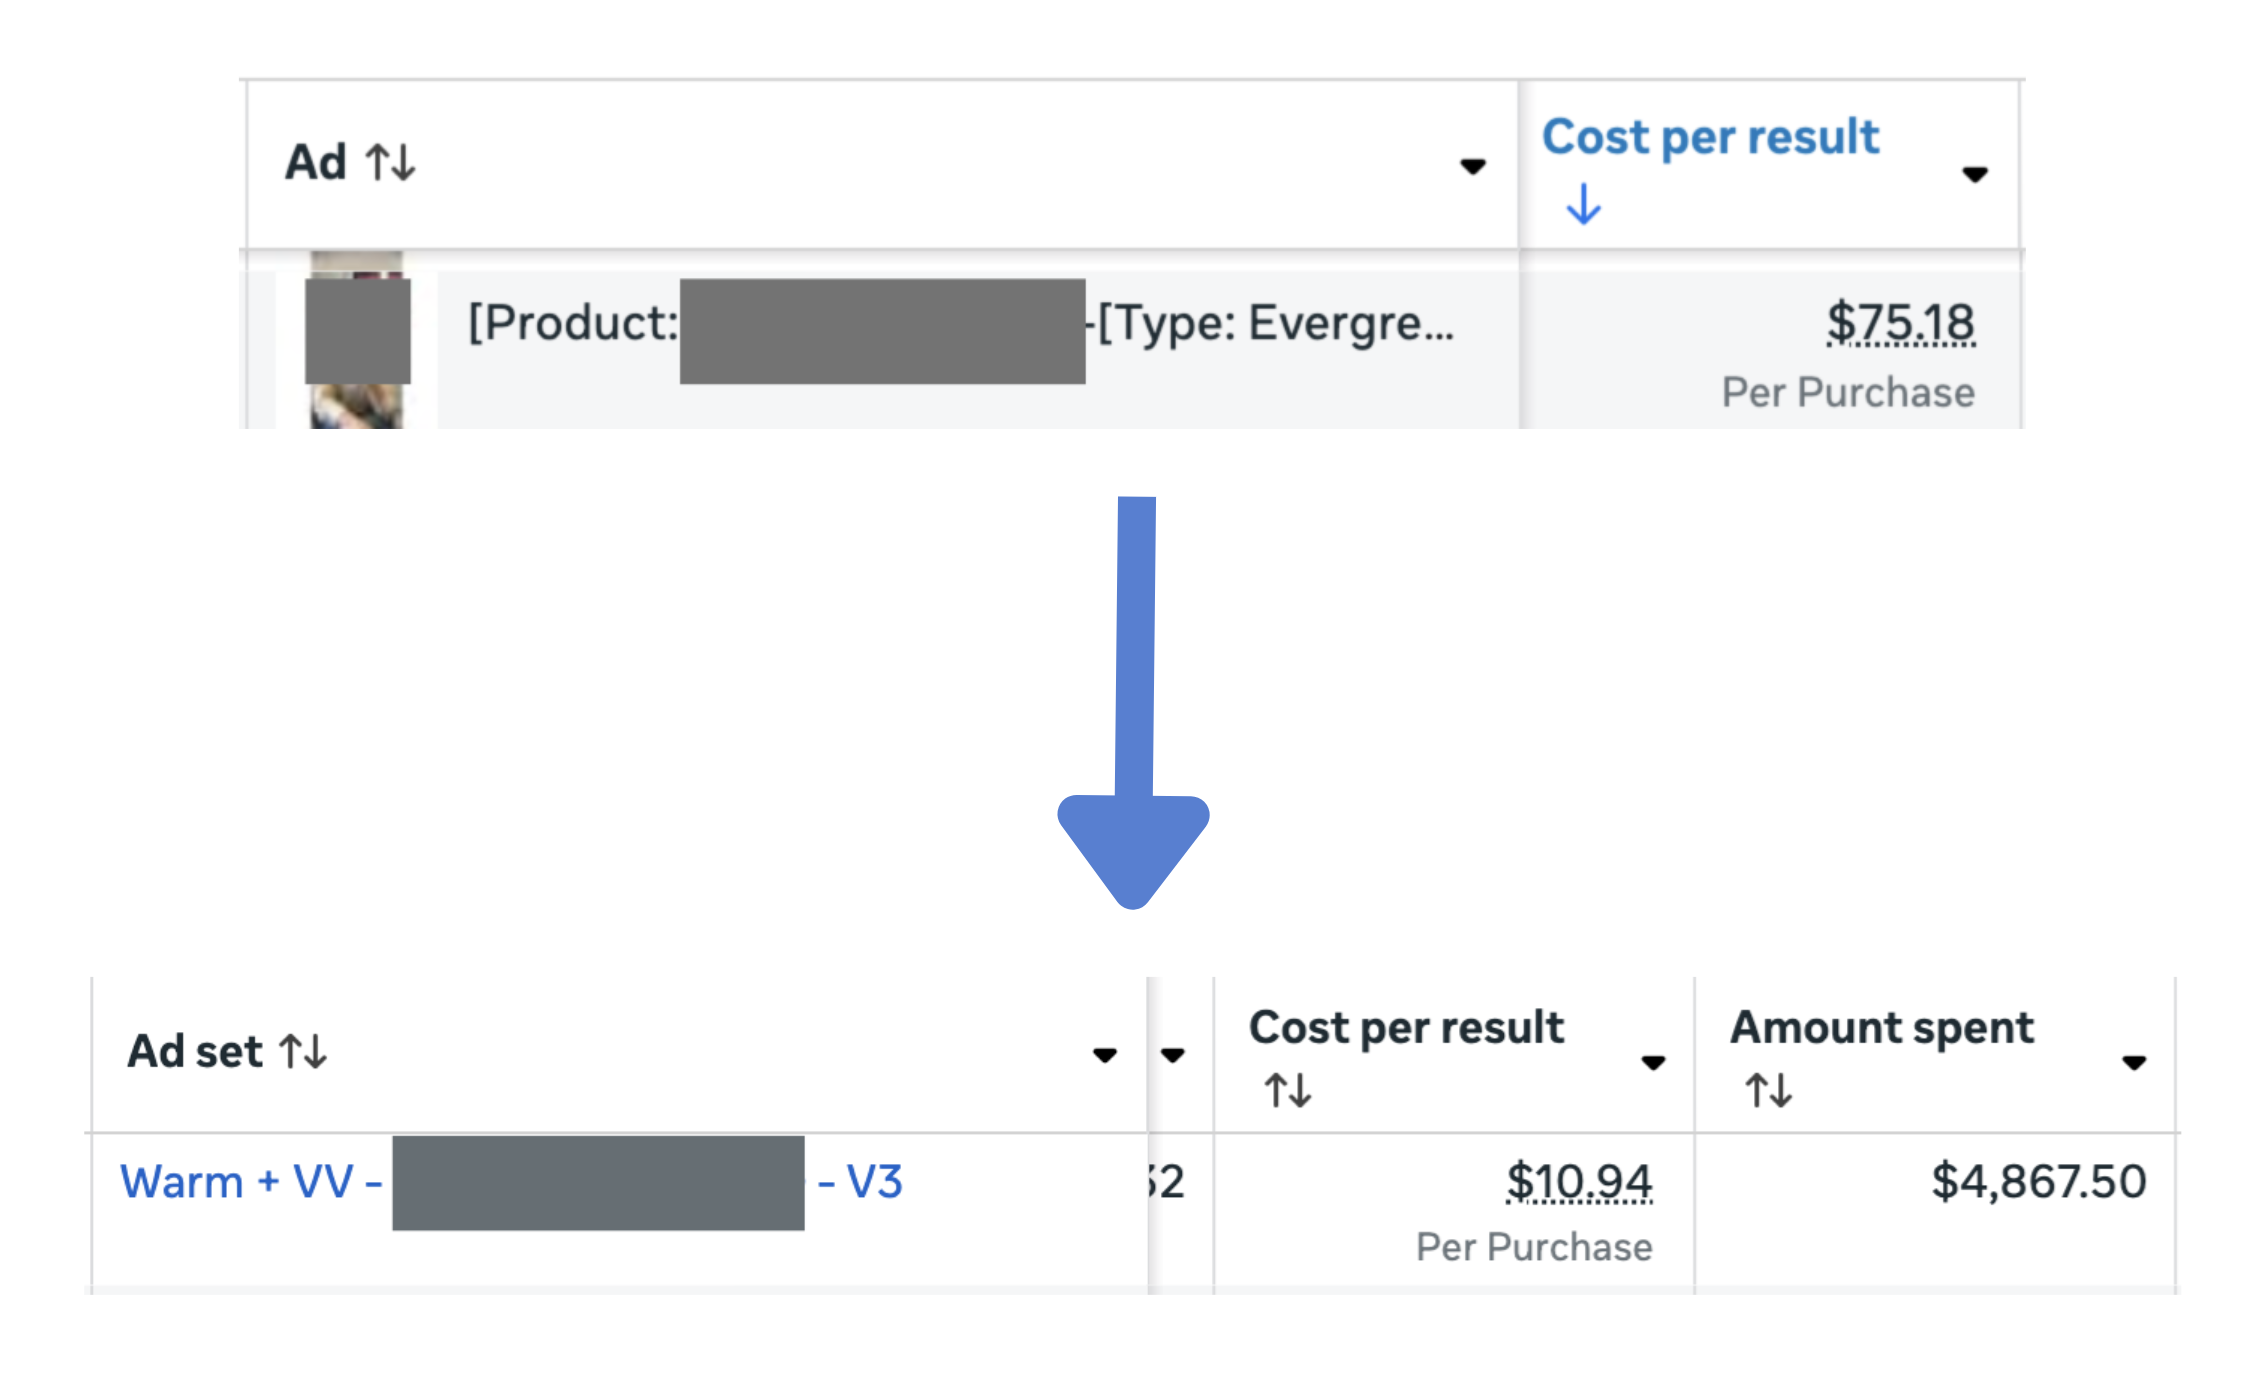Open caret of narrow column right of Ad set
The width and height of the screenshot is (2260, 1394).
point(1172,1055)
